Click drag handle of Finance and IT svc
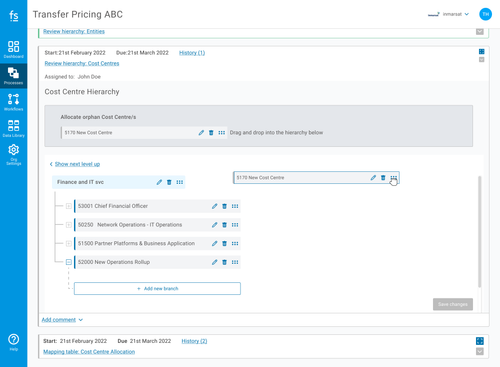Screen dimensions: 500x367 pos(180,182)
